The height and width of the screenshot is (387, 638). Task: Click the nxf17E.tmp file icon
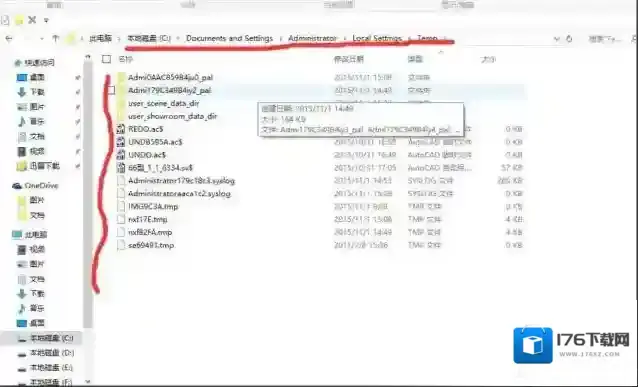pos(120,219)
